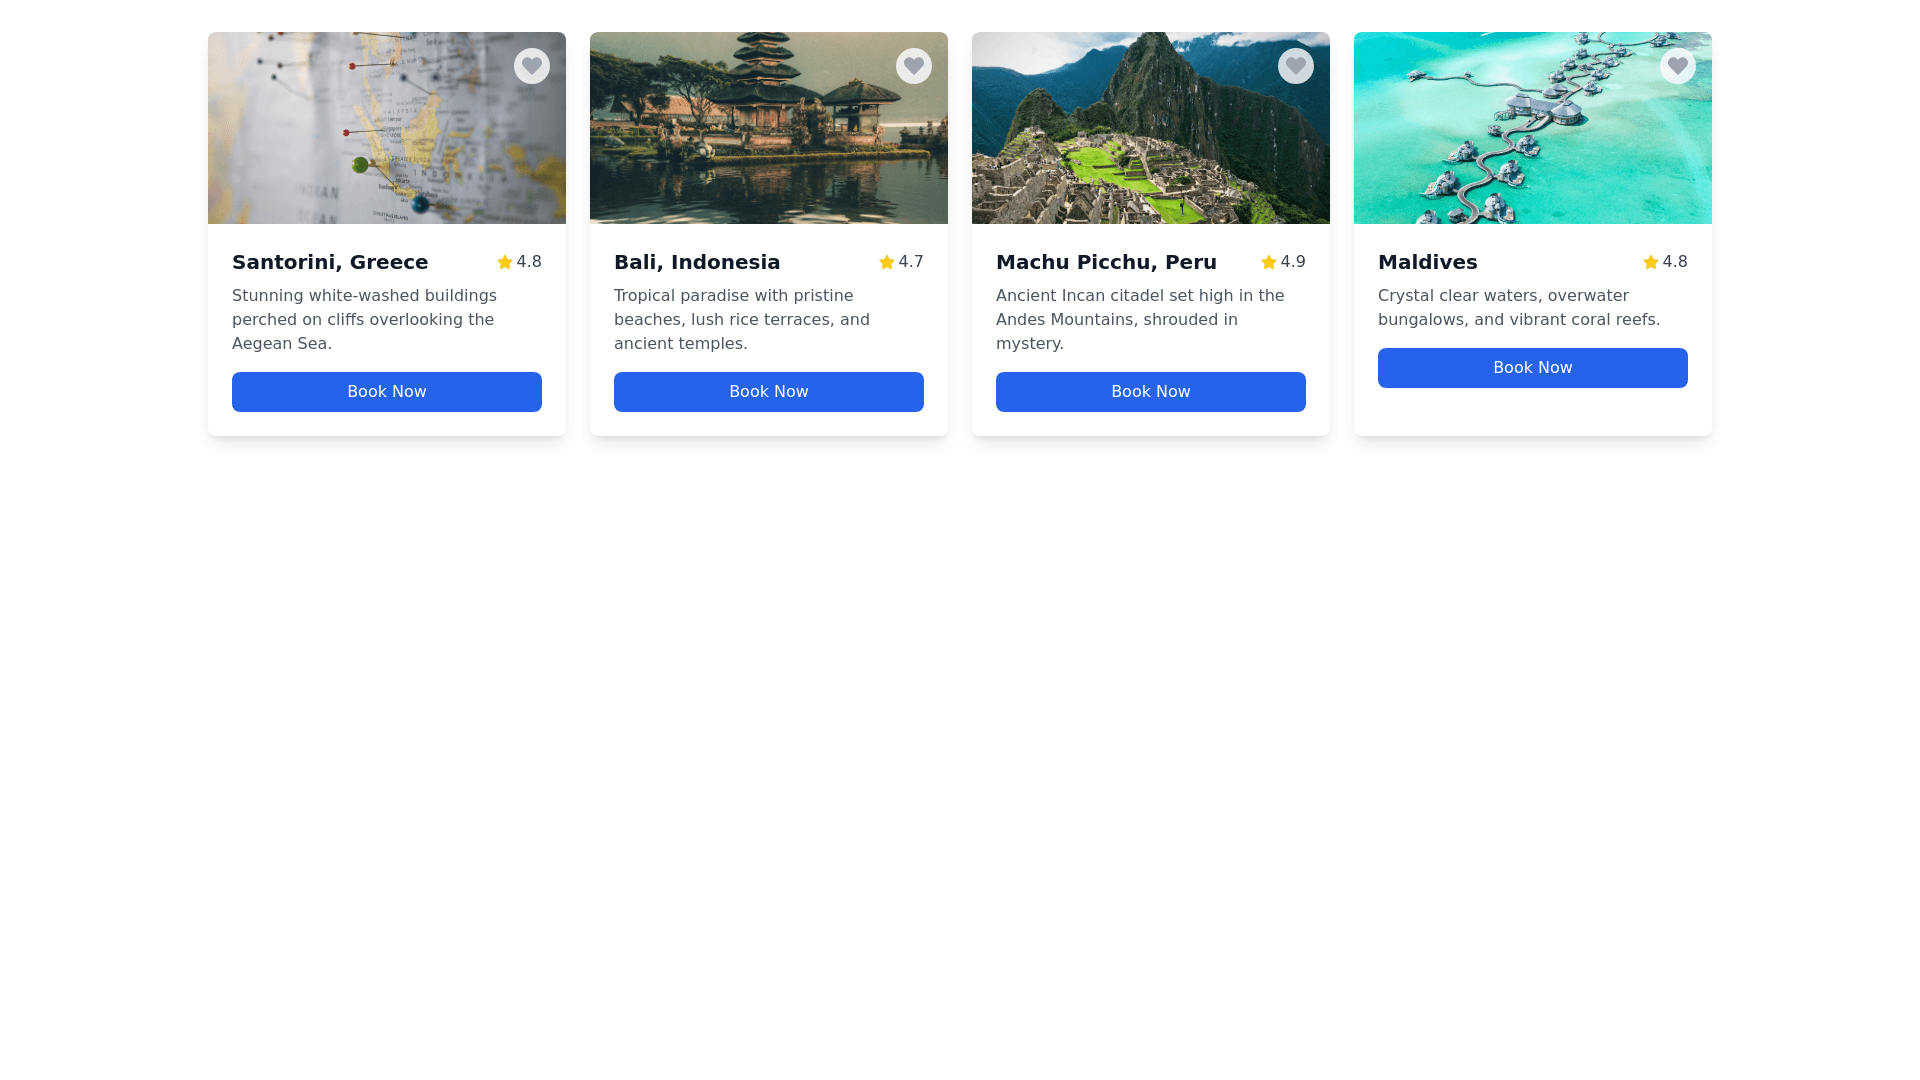Click the Maldives description text

coord(1519,308)
